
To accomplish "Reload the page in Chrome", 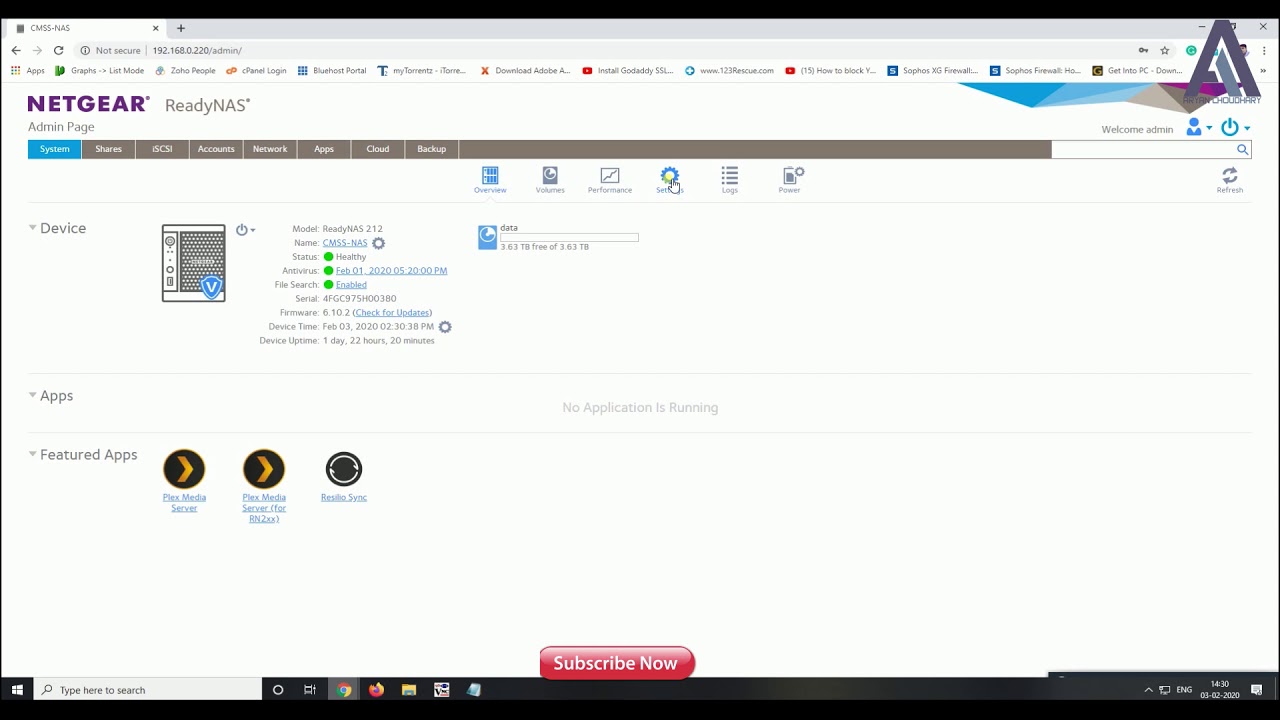I will tap(58, 50).
